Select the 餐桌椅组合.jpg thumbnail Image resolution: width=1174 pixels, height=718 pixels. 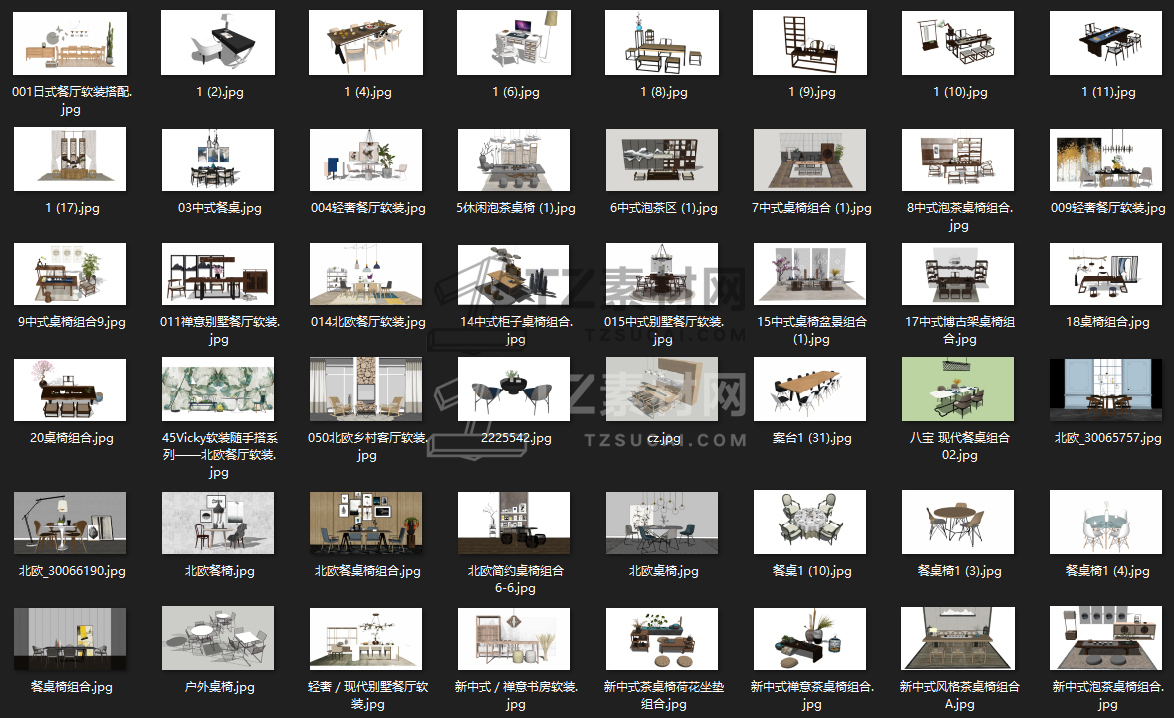pos(70,639)
